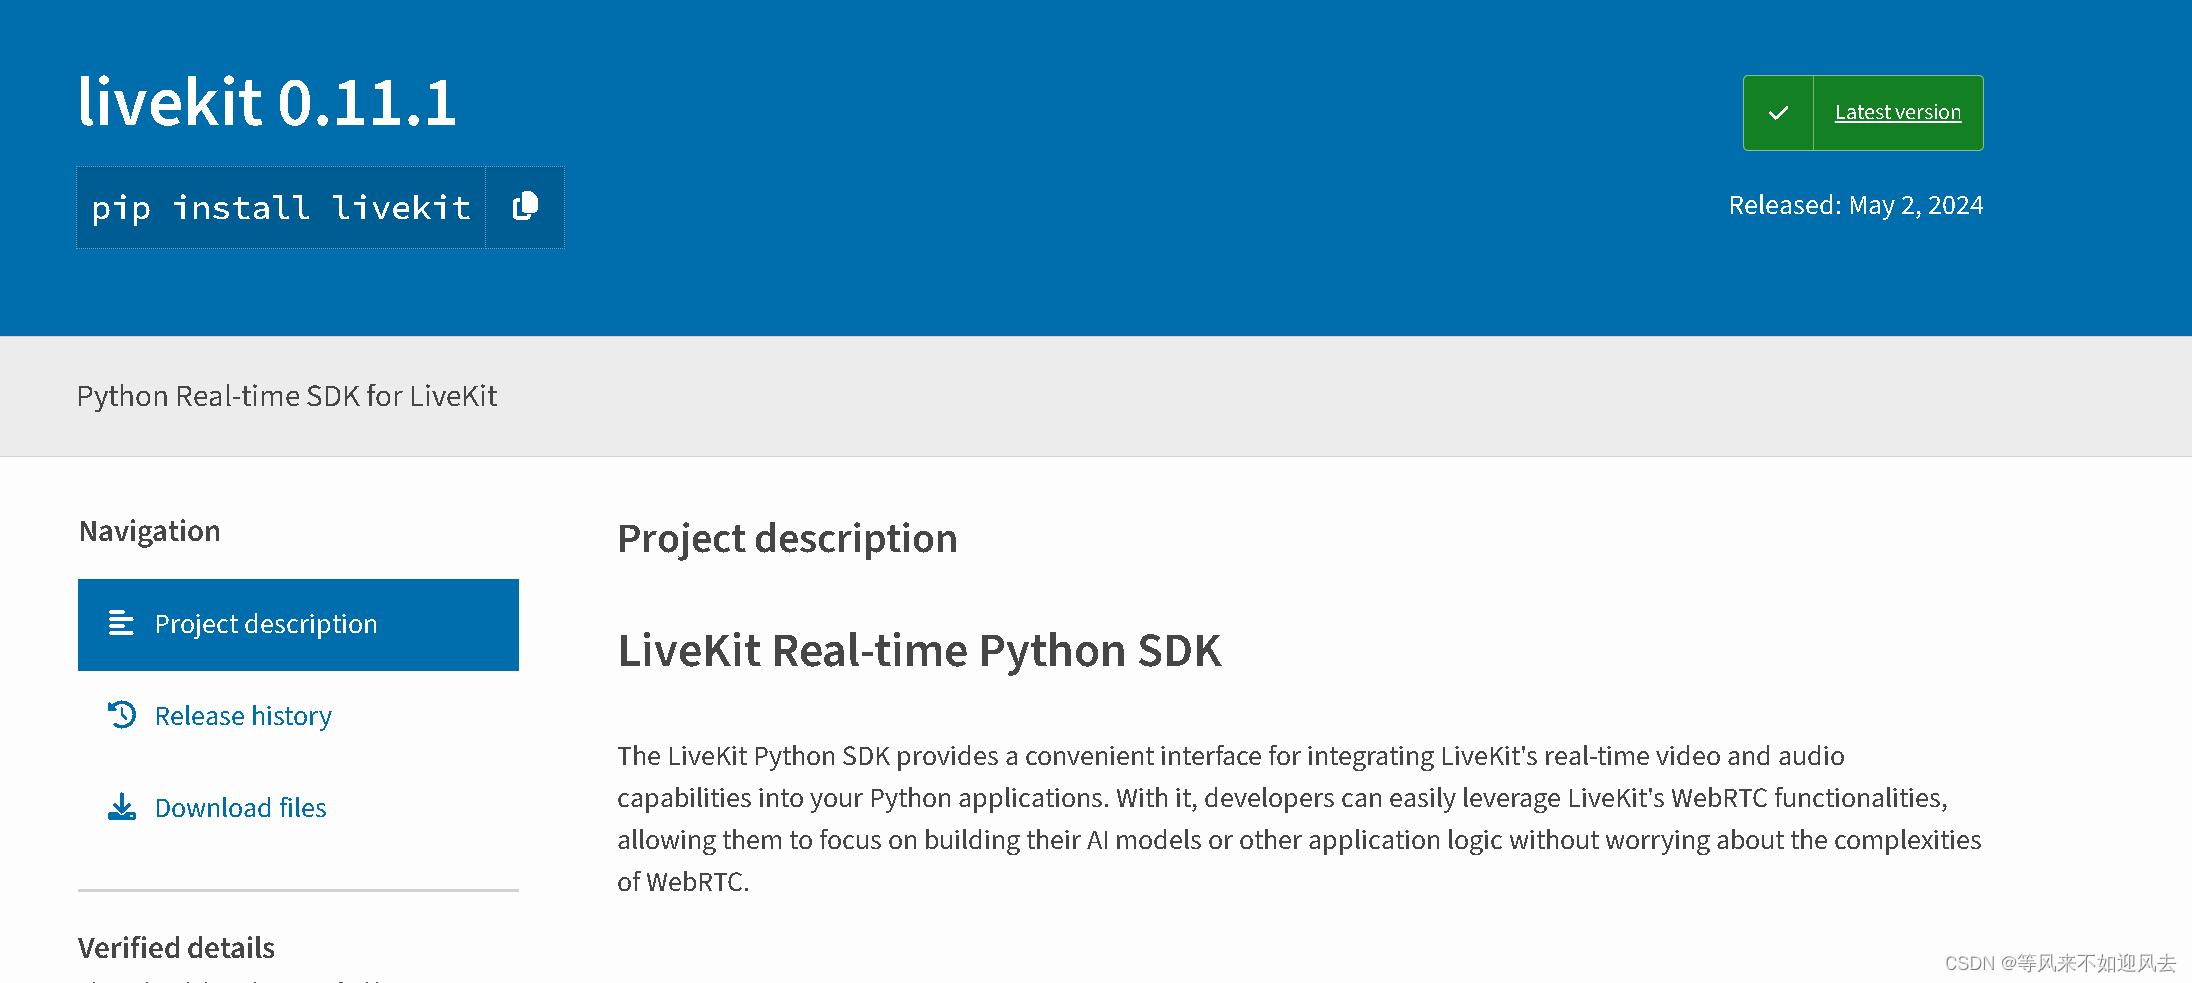The image size is (2192, 983).
Task: Click the 'pip install livekit' command text
Action: click(x=281, y=208)
